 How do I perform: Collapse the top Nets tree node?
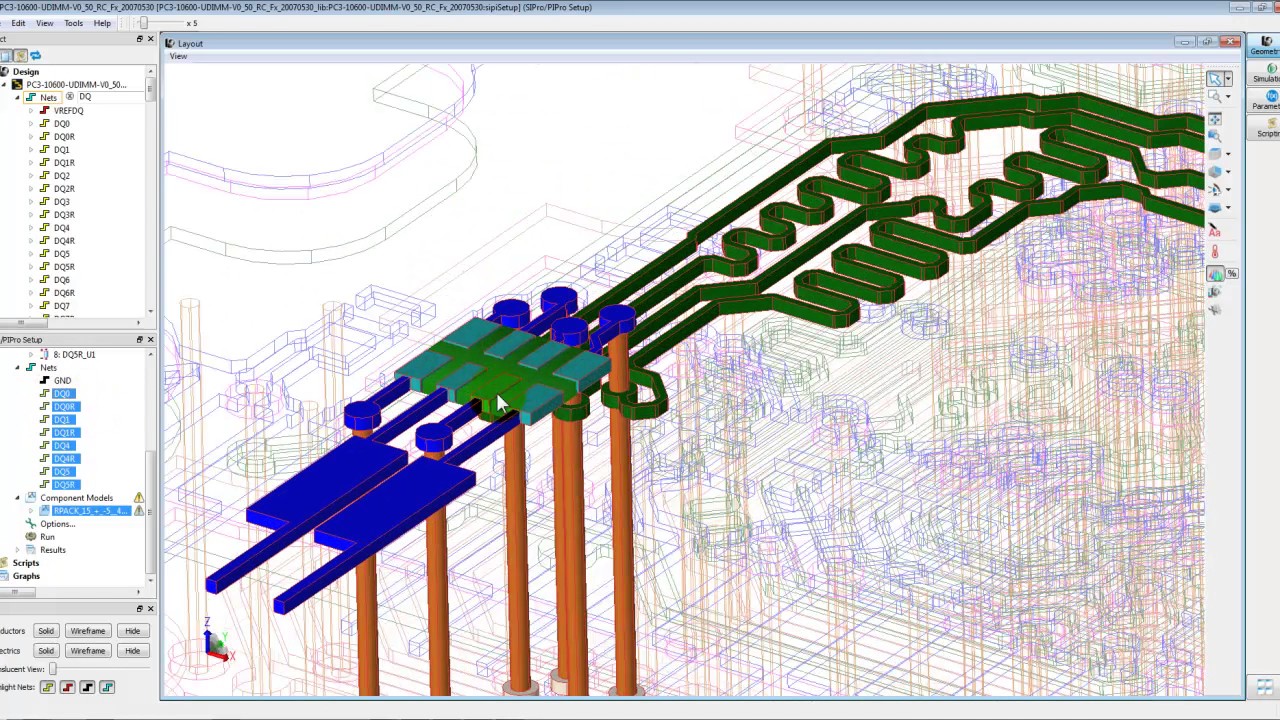[17, 98]
